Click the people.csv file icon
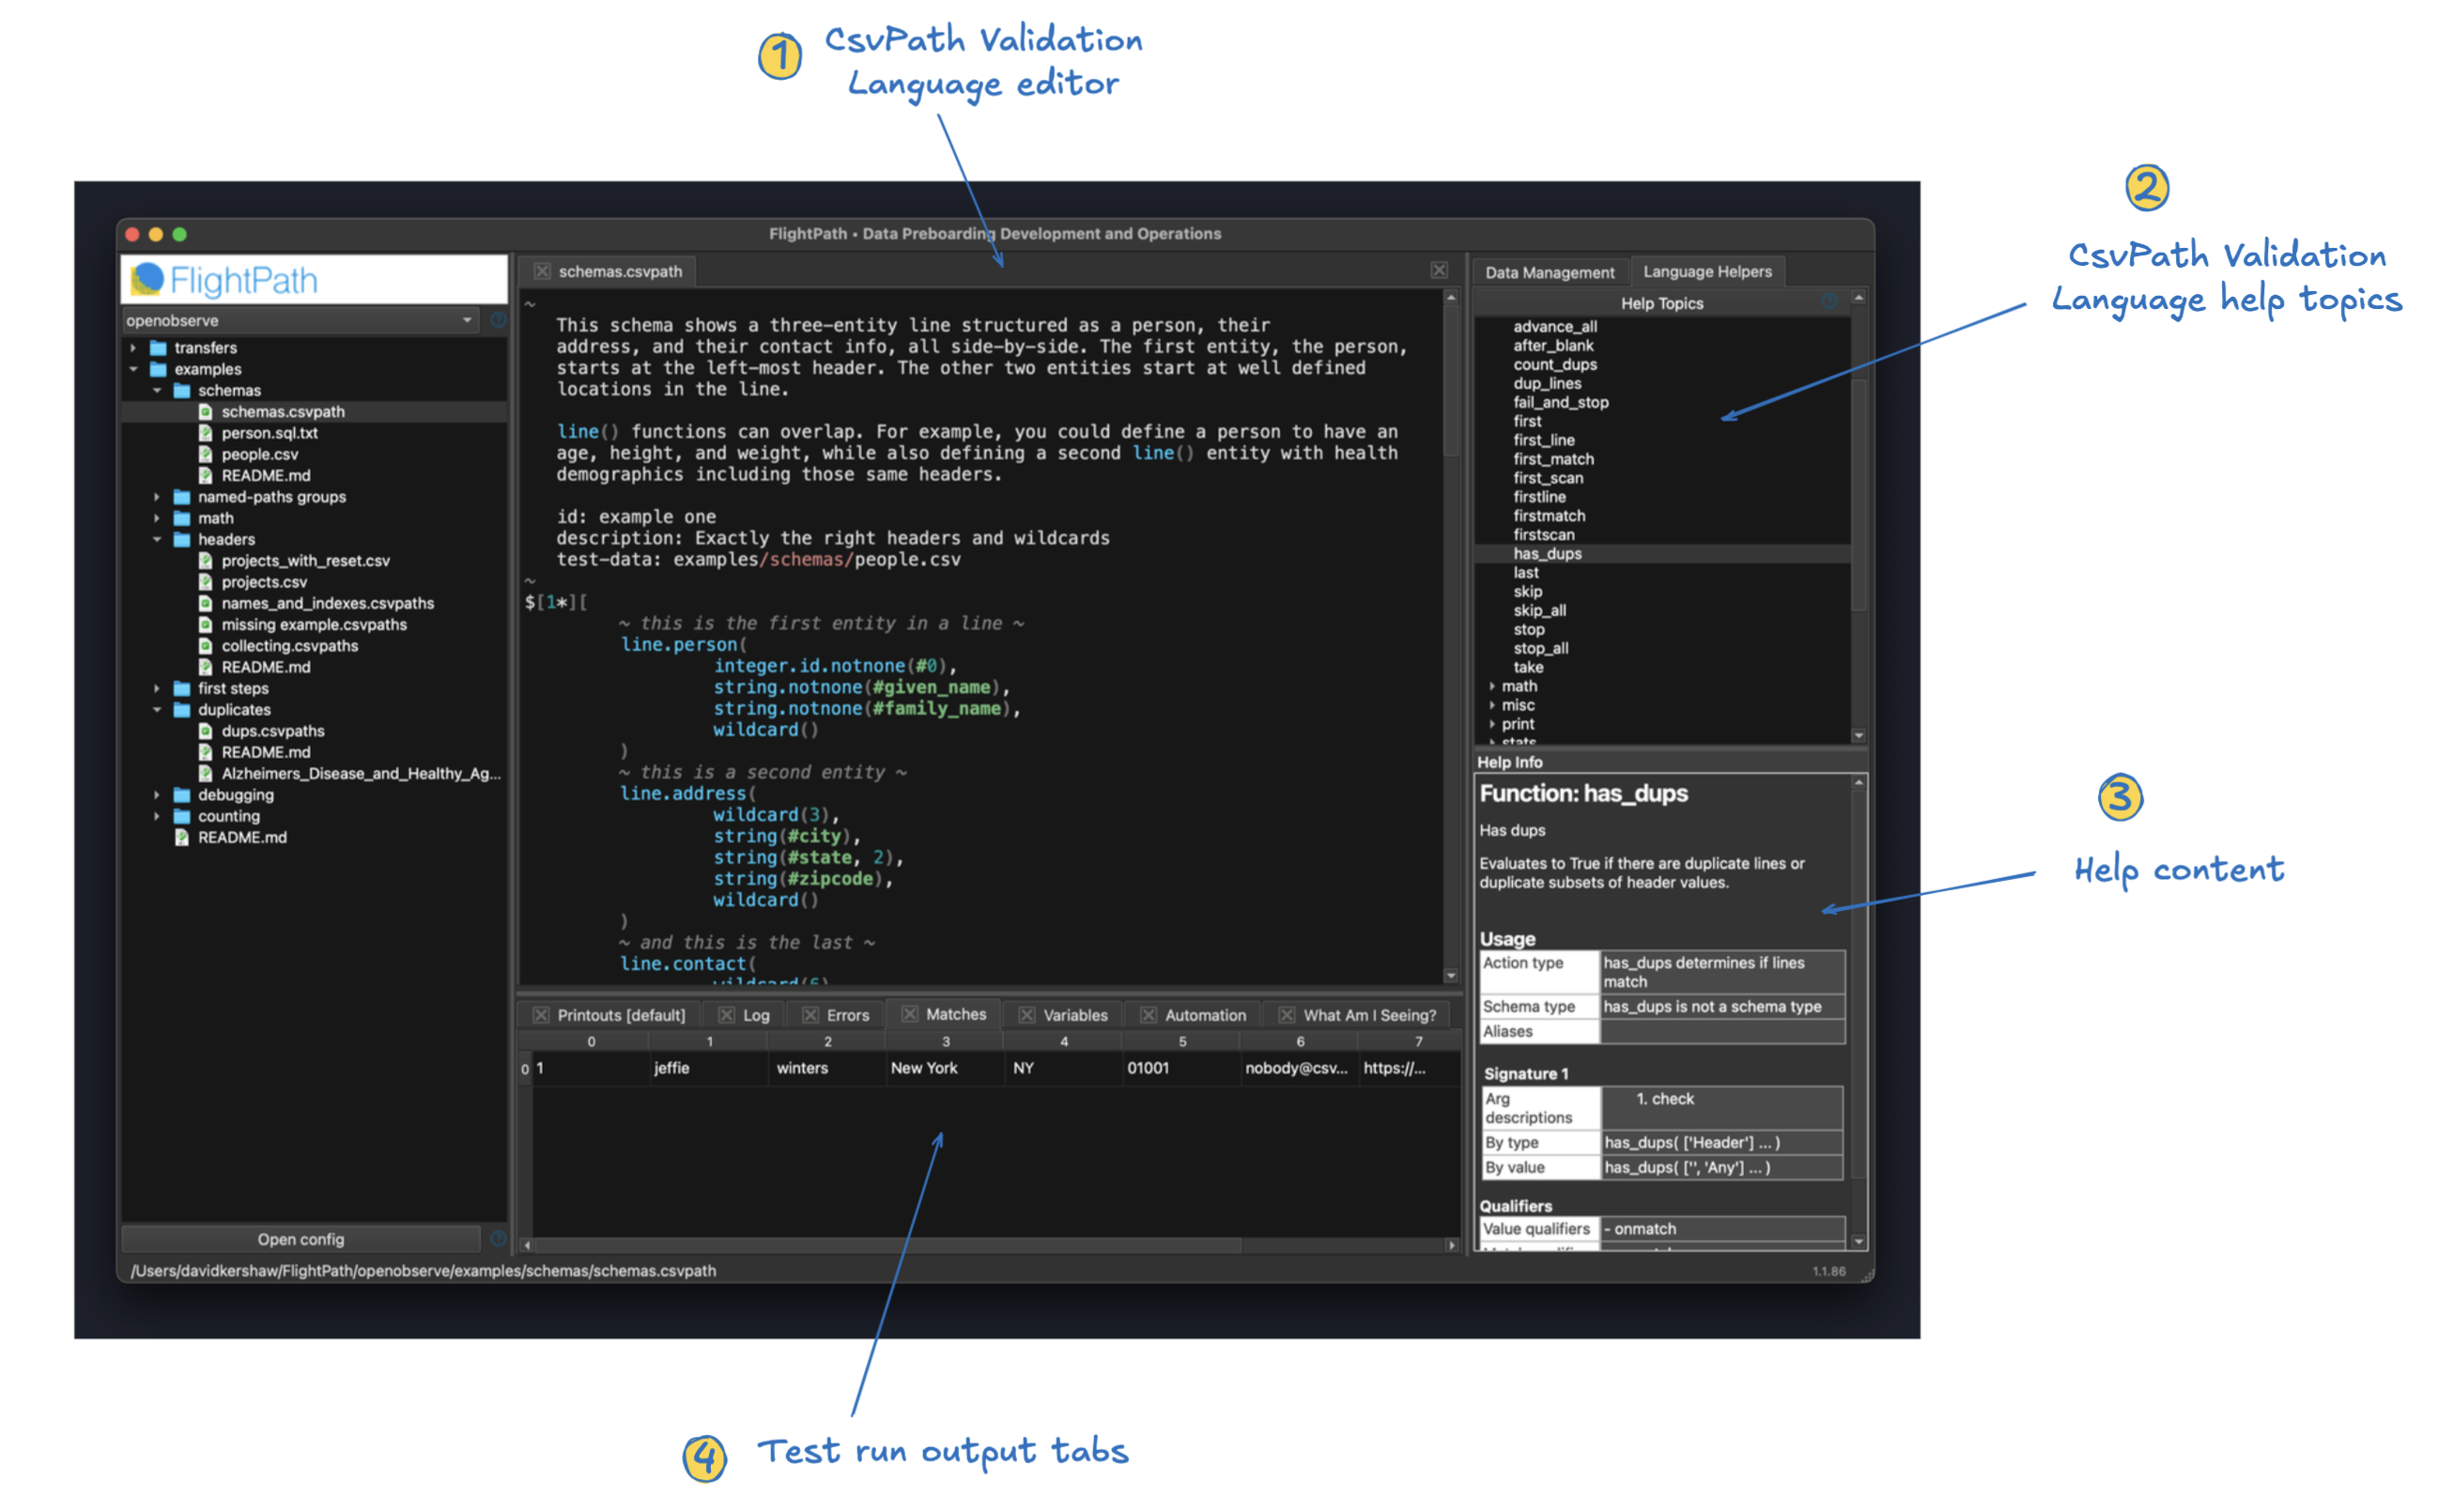Image resolution: width=2453 pixels, height=1512 pixels. pos(205,455)
